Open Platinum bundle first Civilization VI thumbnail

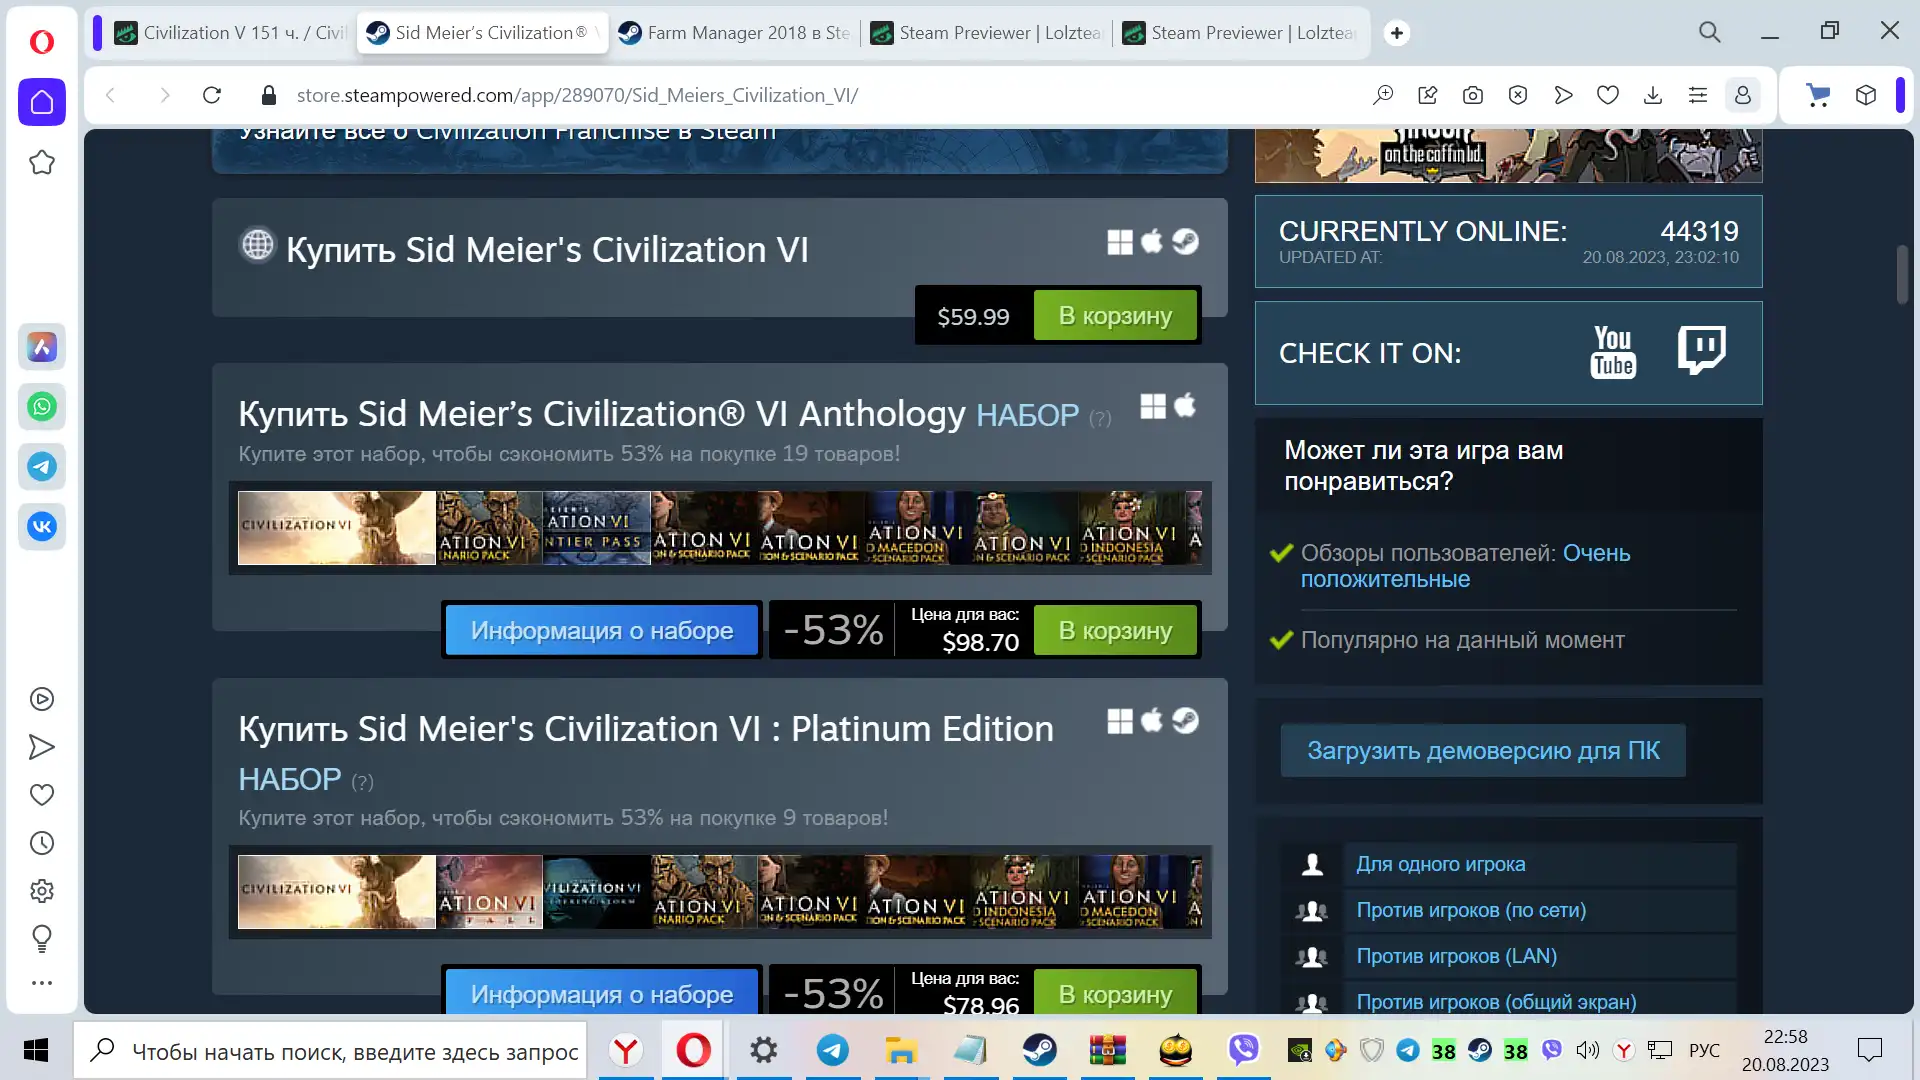point(337,892)
